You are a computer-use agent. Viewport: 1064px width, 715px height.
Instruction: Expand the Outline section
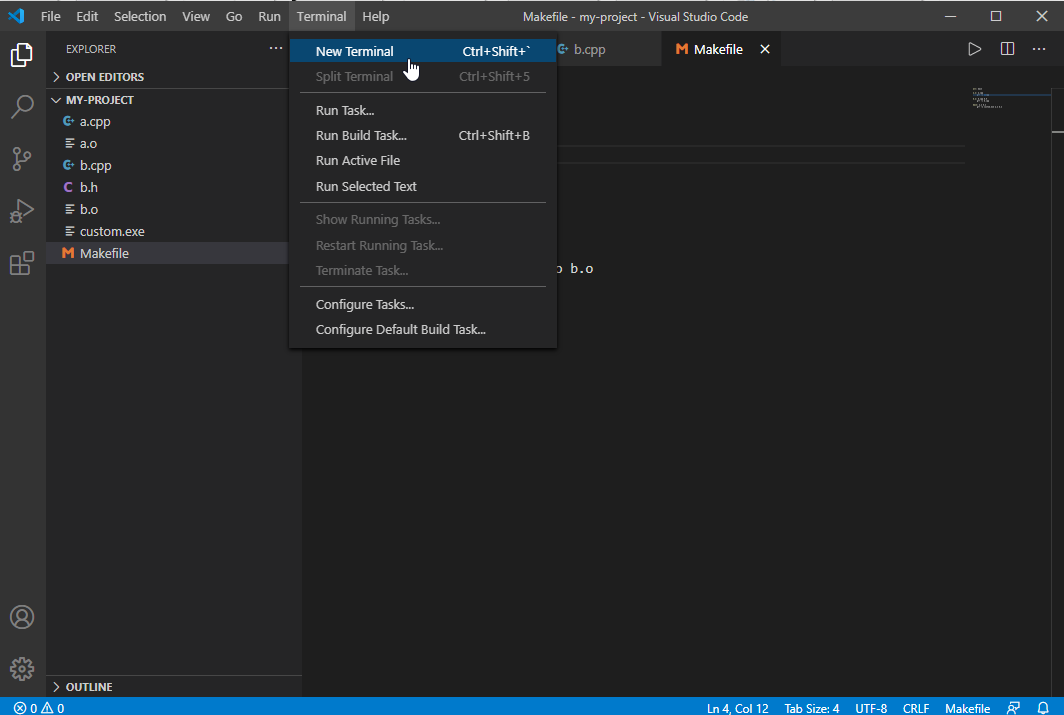88,687
